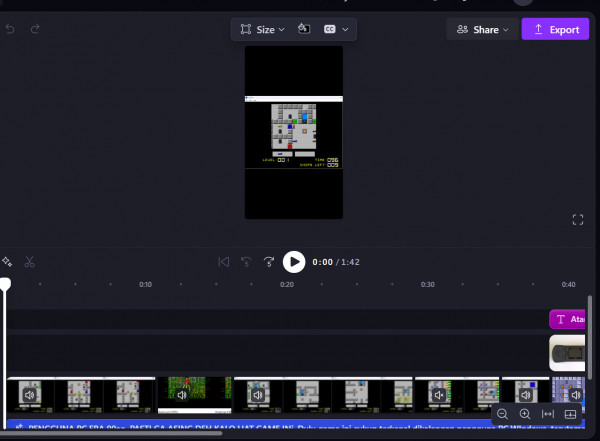
Task: Mute the first video clip's audio
Action: pos(30,395)
